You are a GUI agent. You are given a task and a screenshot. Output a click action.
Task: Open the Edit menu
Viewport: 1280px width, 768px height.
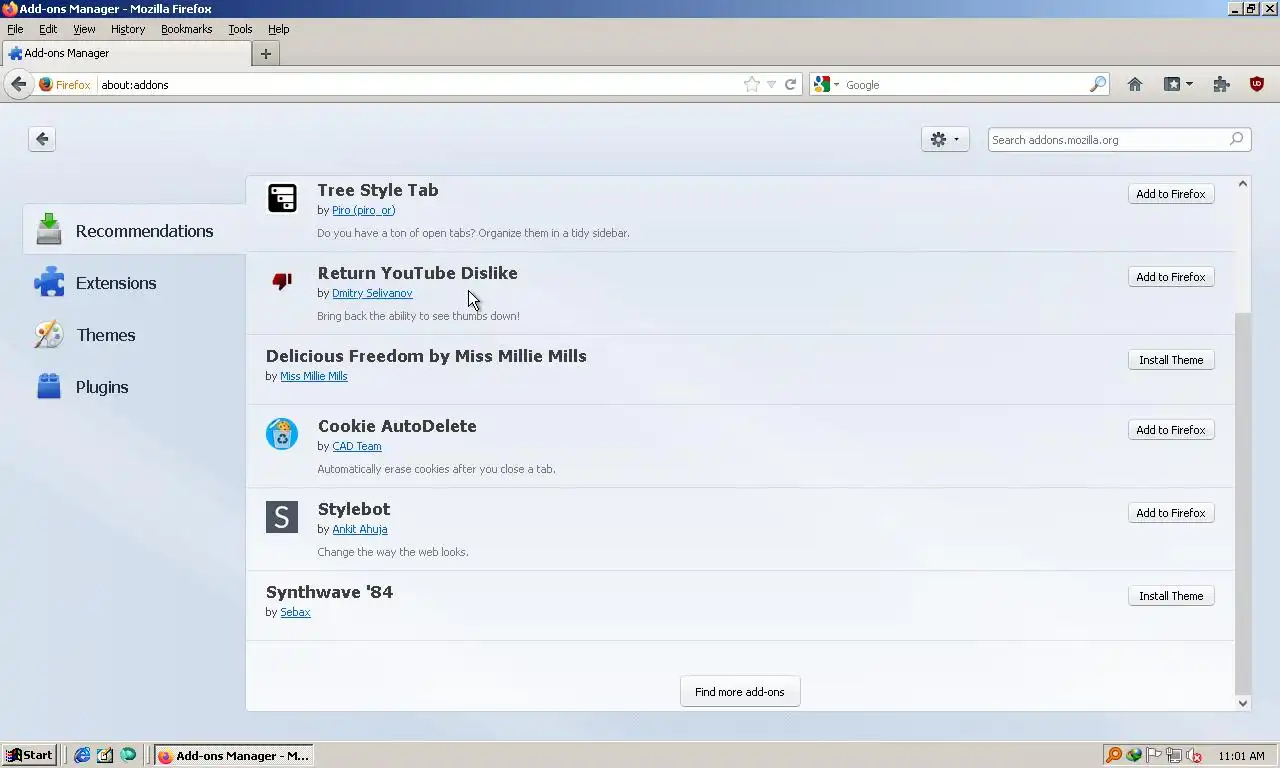click(48, 29)
